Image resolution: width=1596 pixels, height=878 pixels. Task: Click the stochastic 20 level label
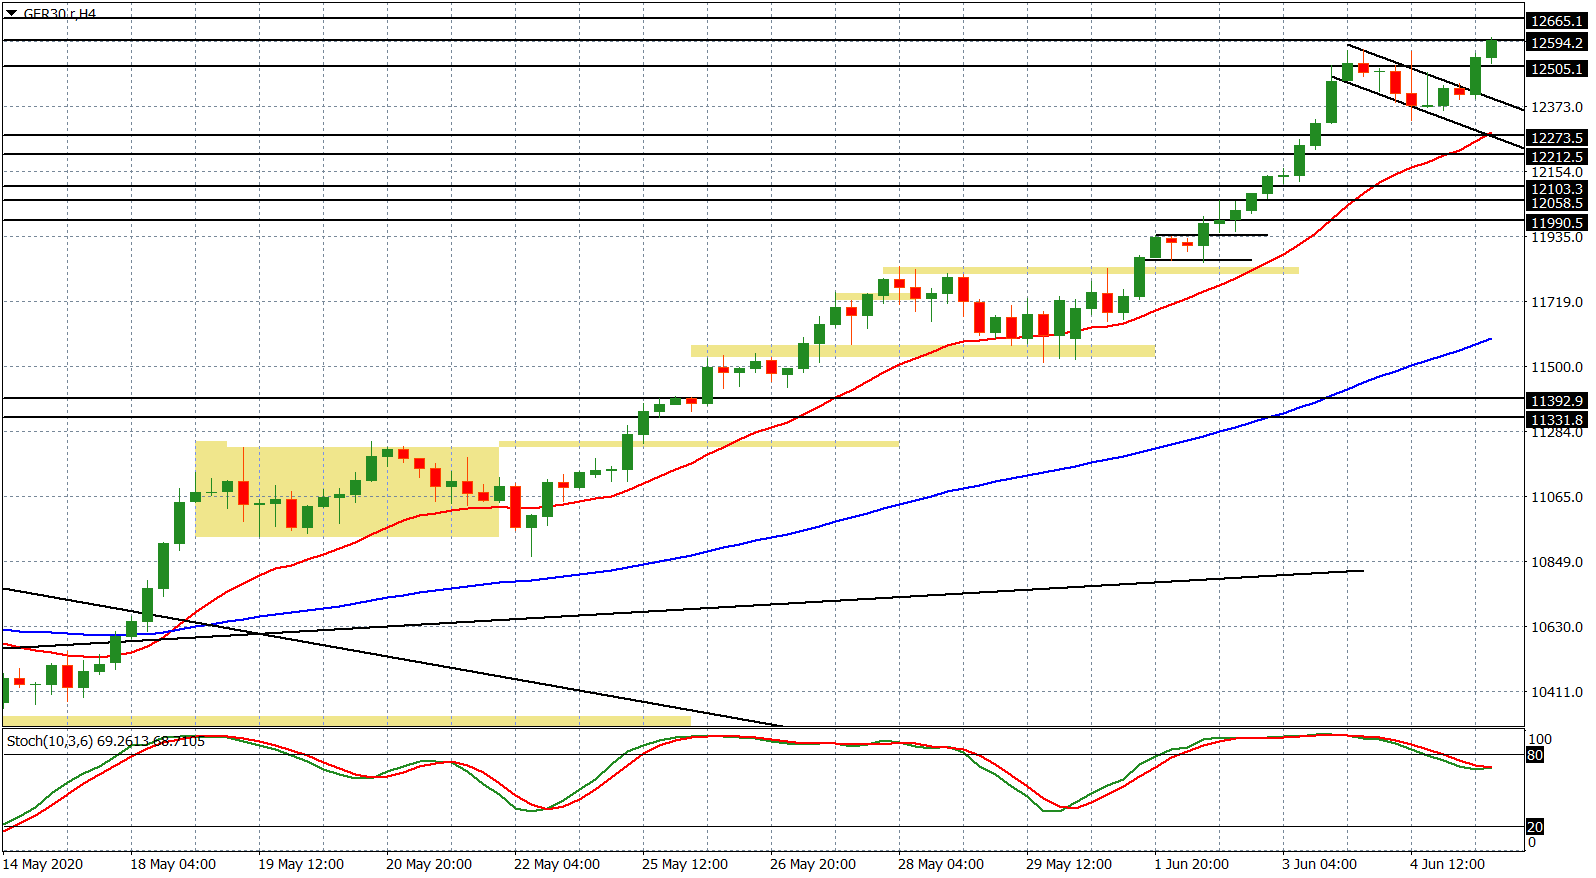point(1535,827)
